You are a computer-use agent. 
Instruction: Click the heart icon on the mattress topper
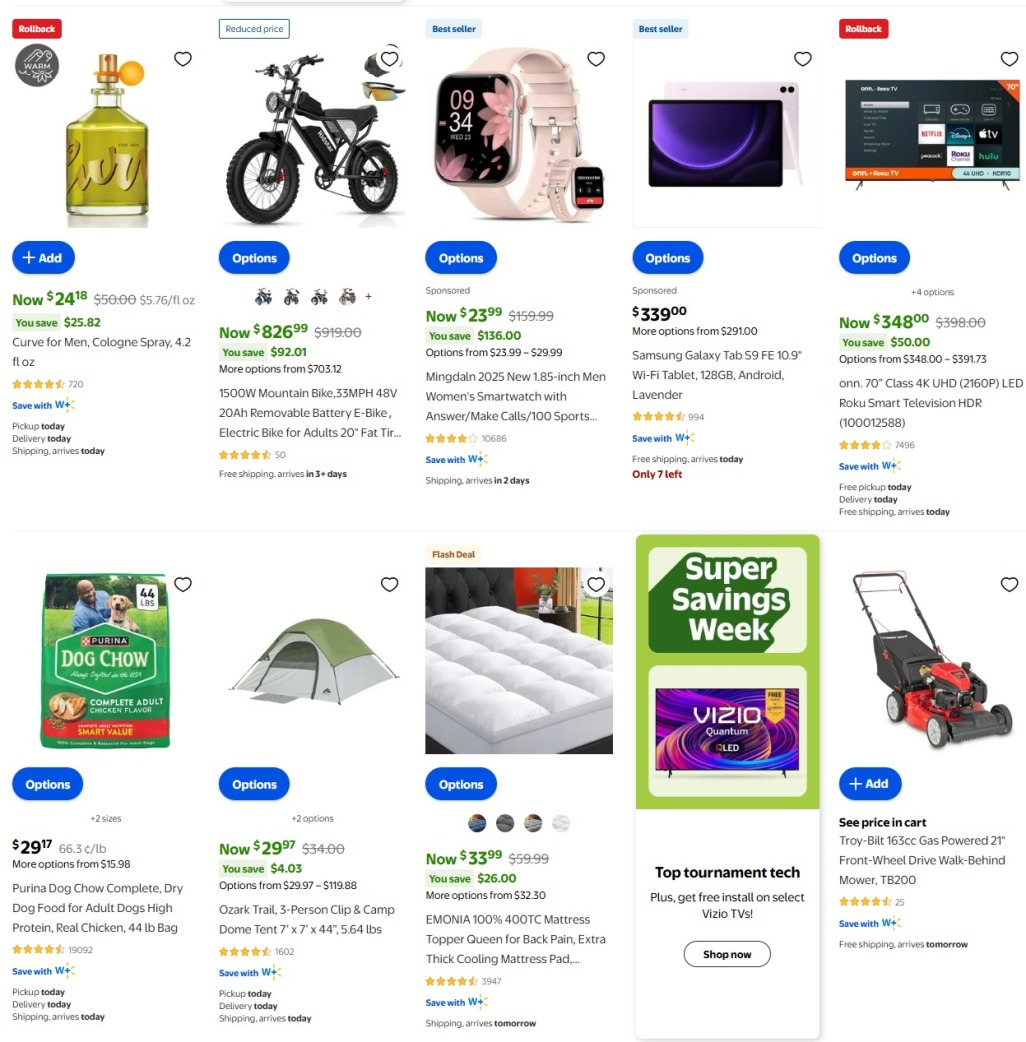click(596, 584)
